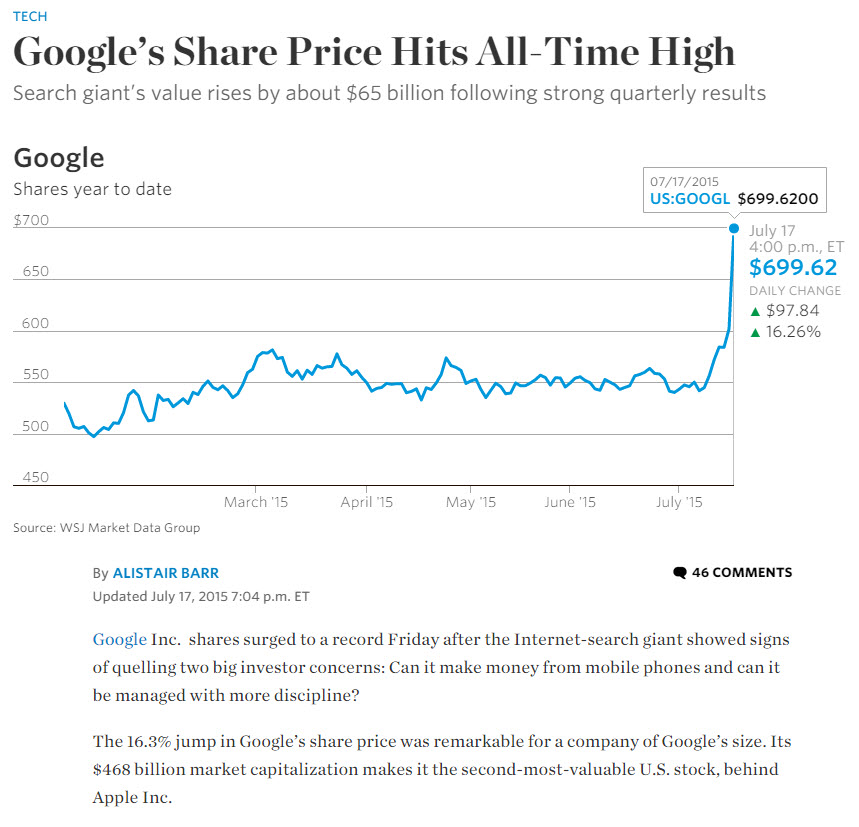Click the July '15 axis label

(x=679, y=502)
